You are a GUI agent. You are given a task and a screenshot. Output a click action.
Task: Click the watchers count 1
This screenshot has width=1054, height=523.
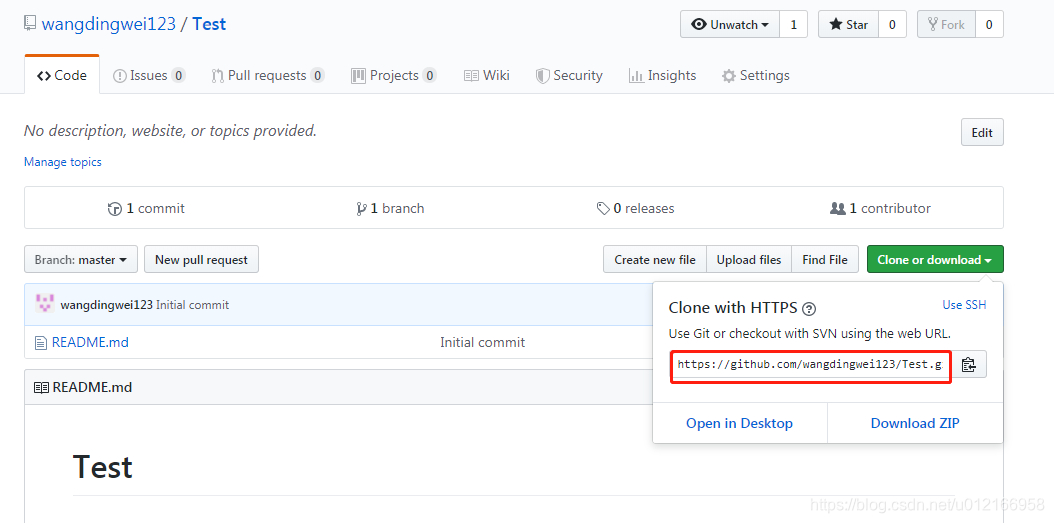pos(793,24)
